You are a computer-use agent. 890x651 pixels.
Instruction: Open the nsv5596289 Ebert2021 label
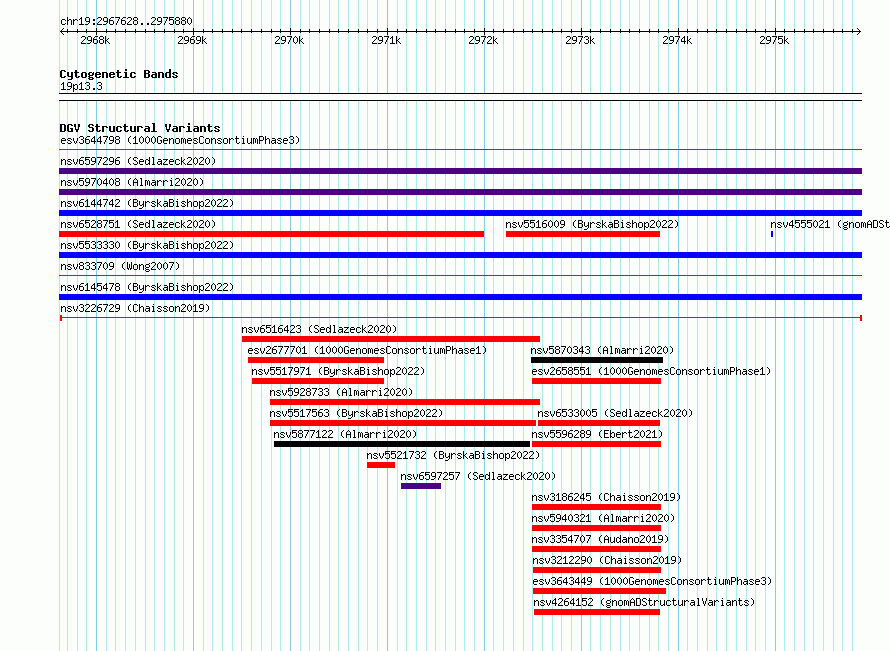click(597, 434)
